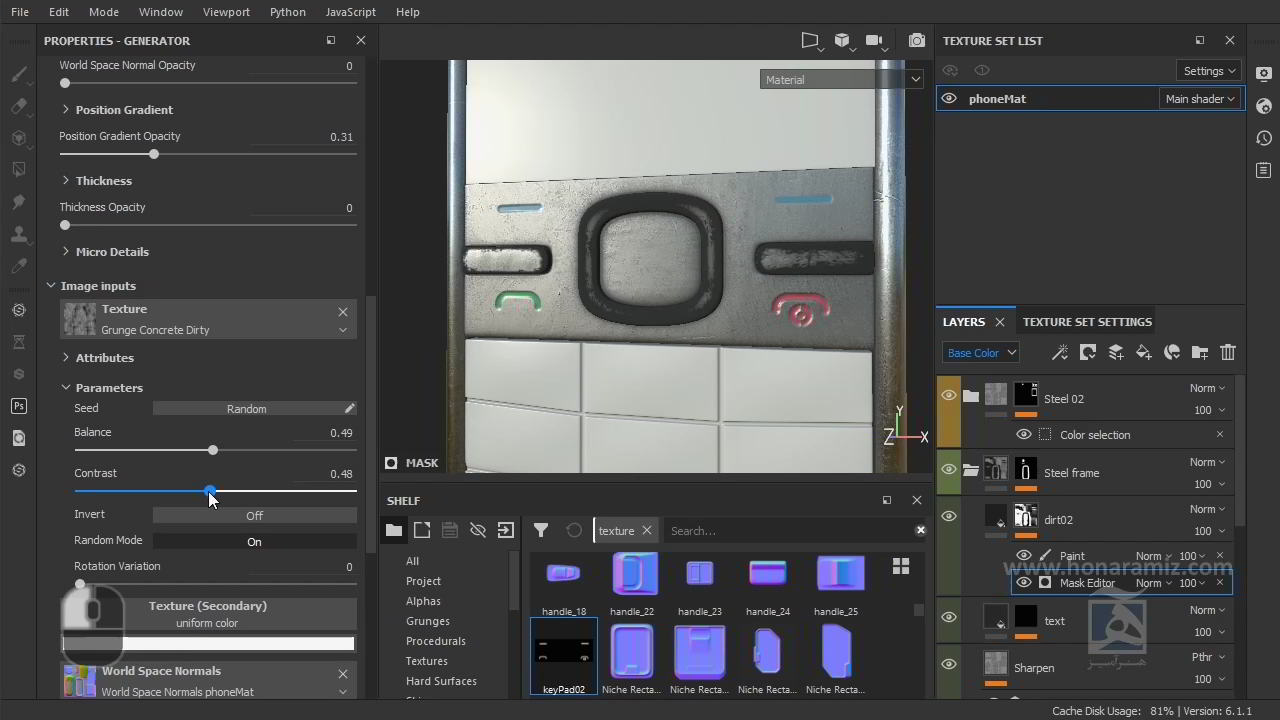Collapse the Parameters section
The width and height of the screenshot is (1280, 720).
[x=66, y=387]
